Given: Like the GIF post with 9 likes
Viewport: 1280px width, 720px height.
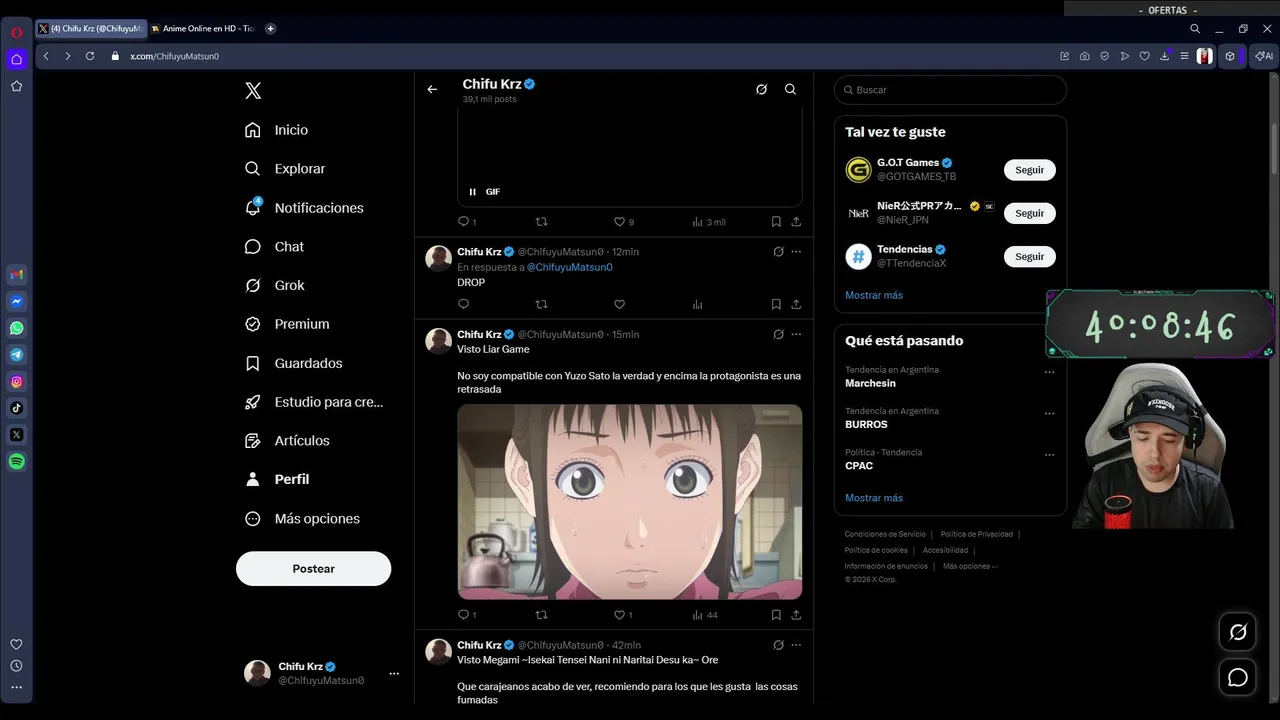Looking at the screenshot, I should click(619, 222).
